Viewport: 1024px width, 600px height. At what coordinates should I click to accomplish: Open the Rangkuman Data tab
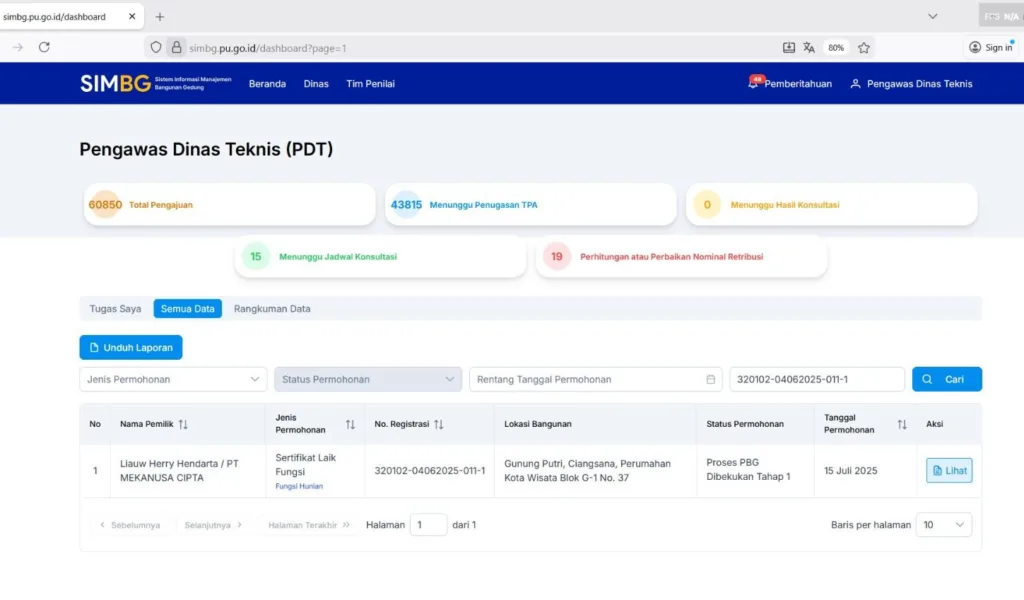[x=272, y=309]
